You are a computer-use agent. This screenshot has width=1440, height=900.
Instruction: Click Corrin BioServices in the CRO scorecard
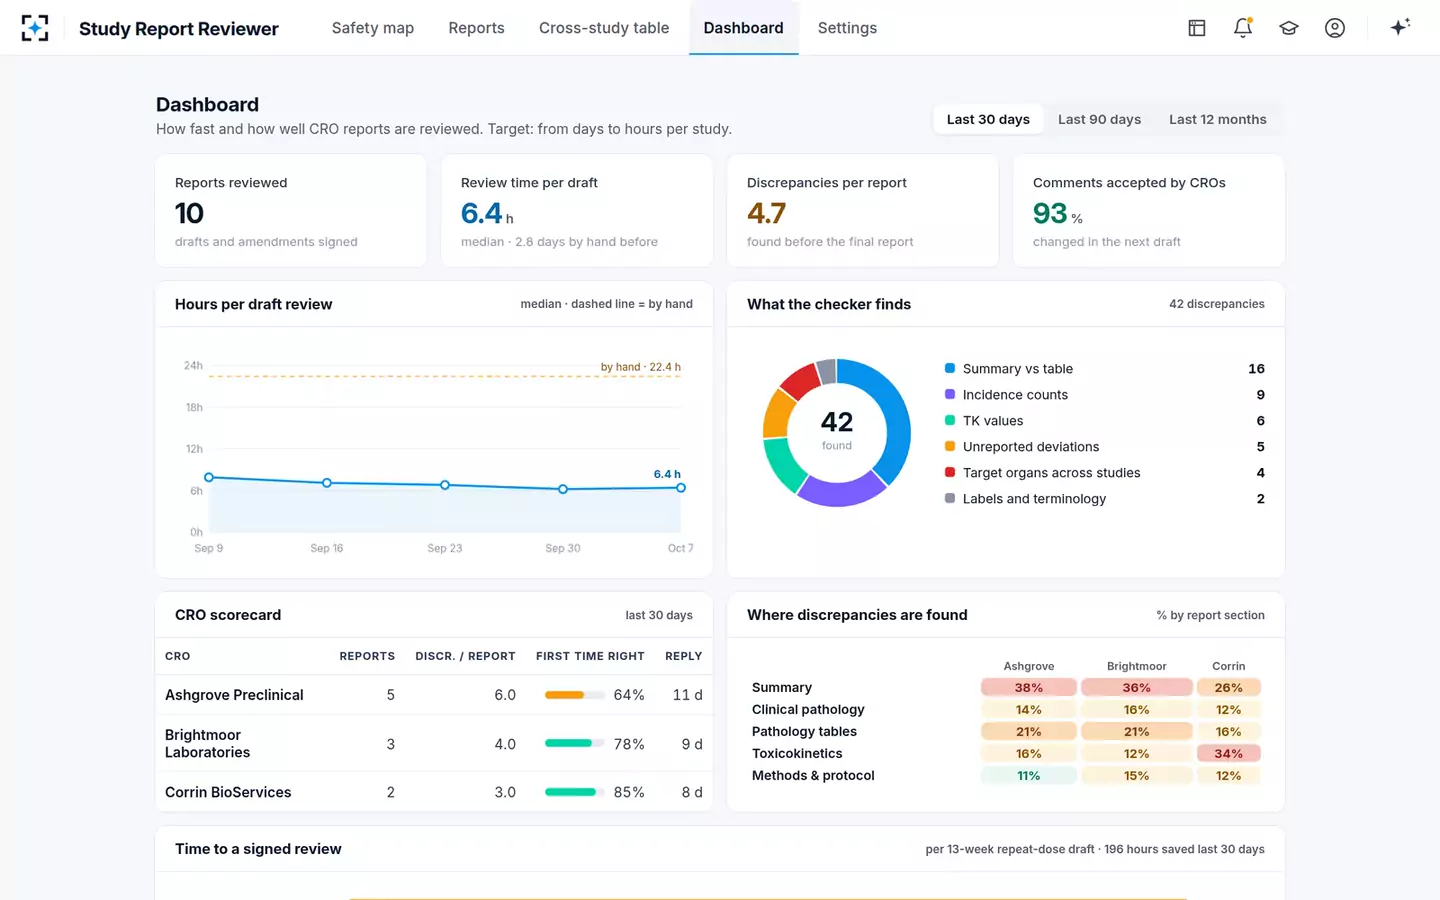(x=228, y=792)
